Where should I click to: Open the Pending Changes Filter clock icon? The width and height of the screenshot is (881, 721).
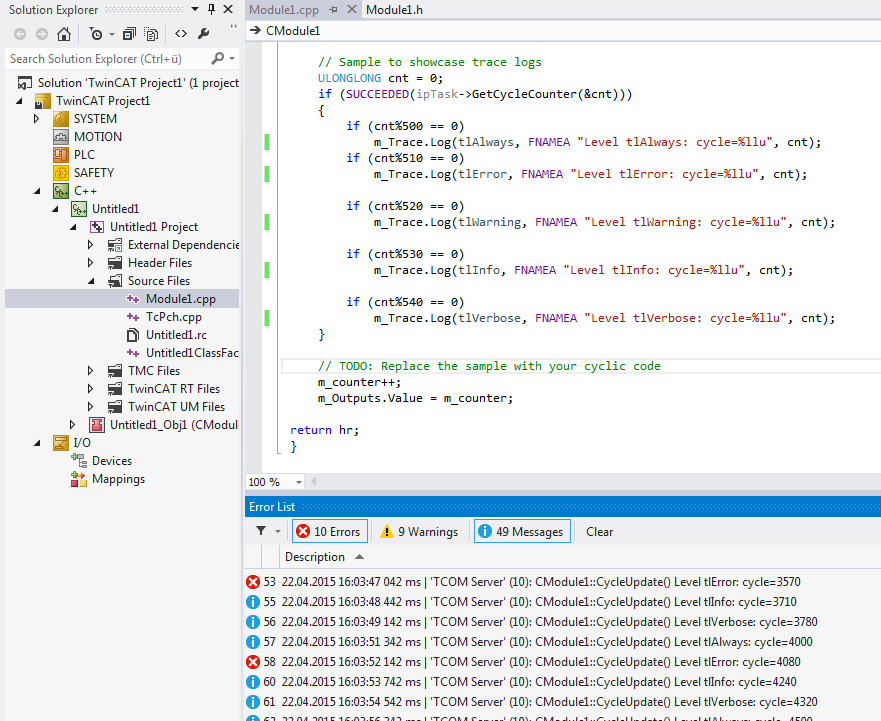tap(97, 34)
